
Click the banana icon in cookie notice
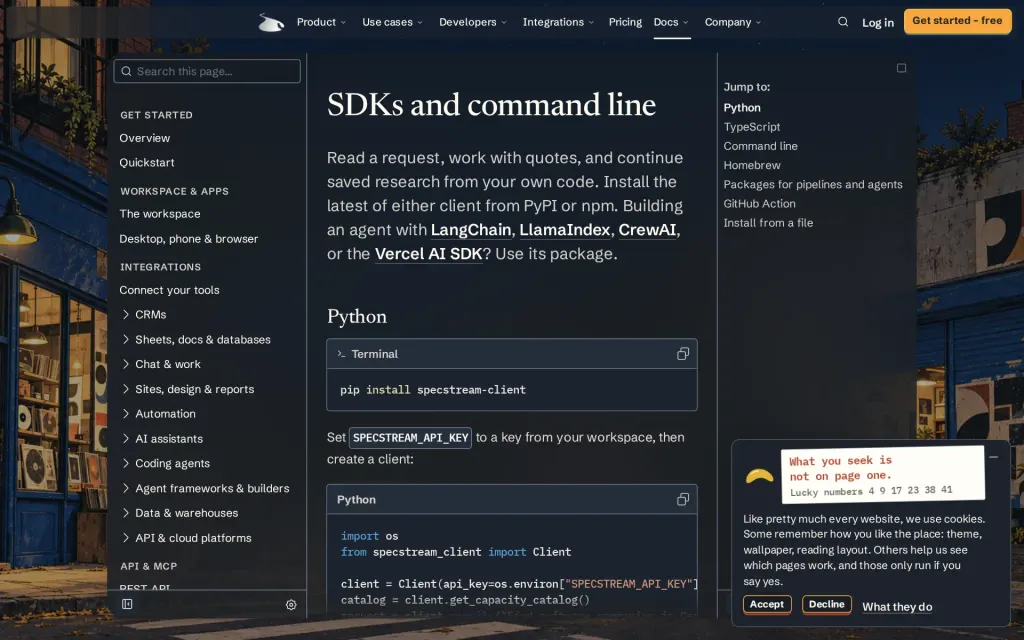760,476
